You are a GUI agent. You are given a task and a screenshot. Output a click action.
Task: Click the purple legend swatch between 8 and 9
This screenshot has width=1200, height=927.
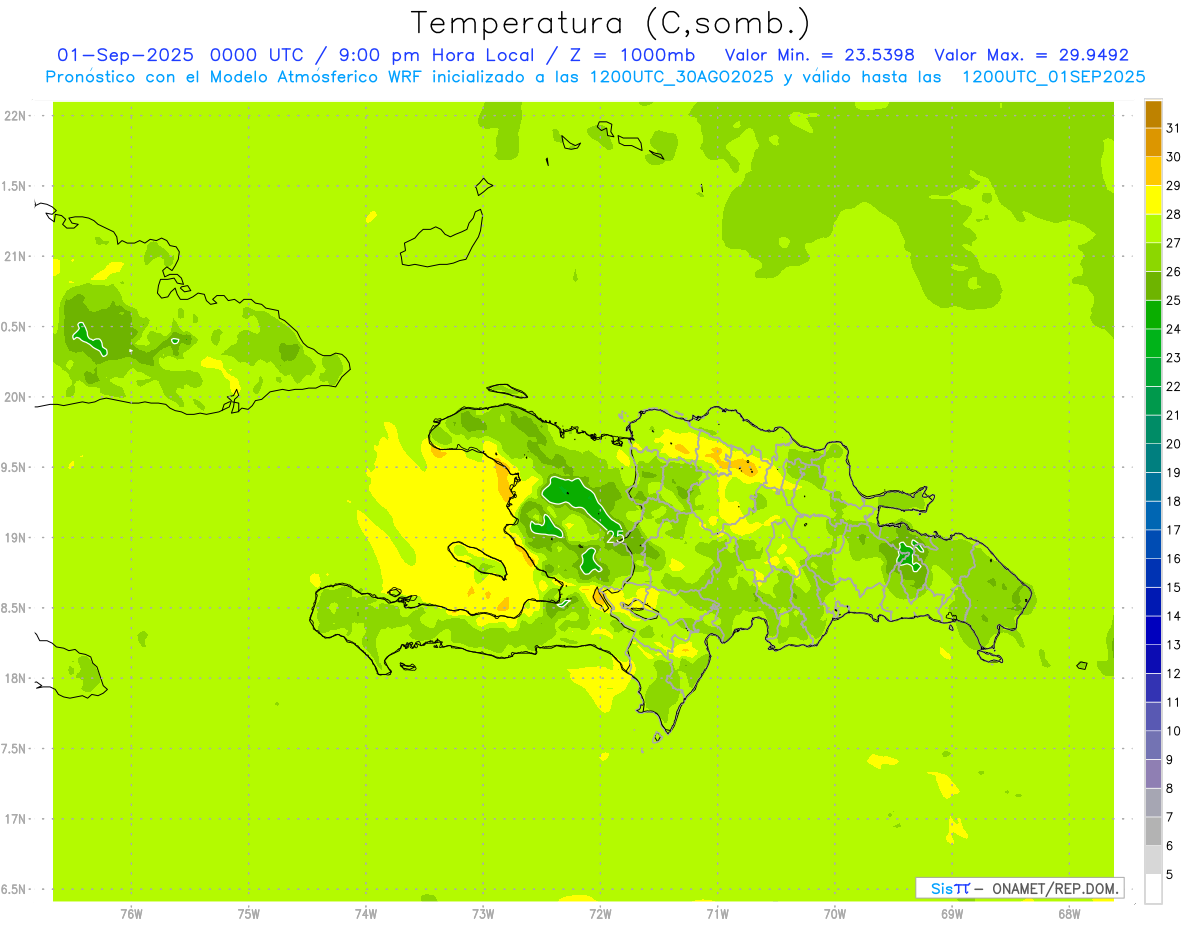(x=1153, y=774)
